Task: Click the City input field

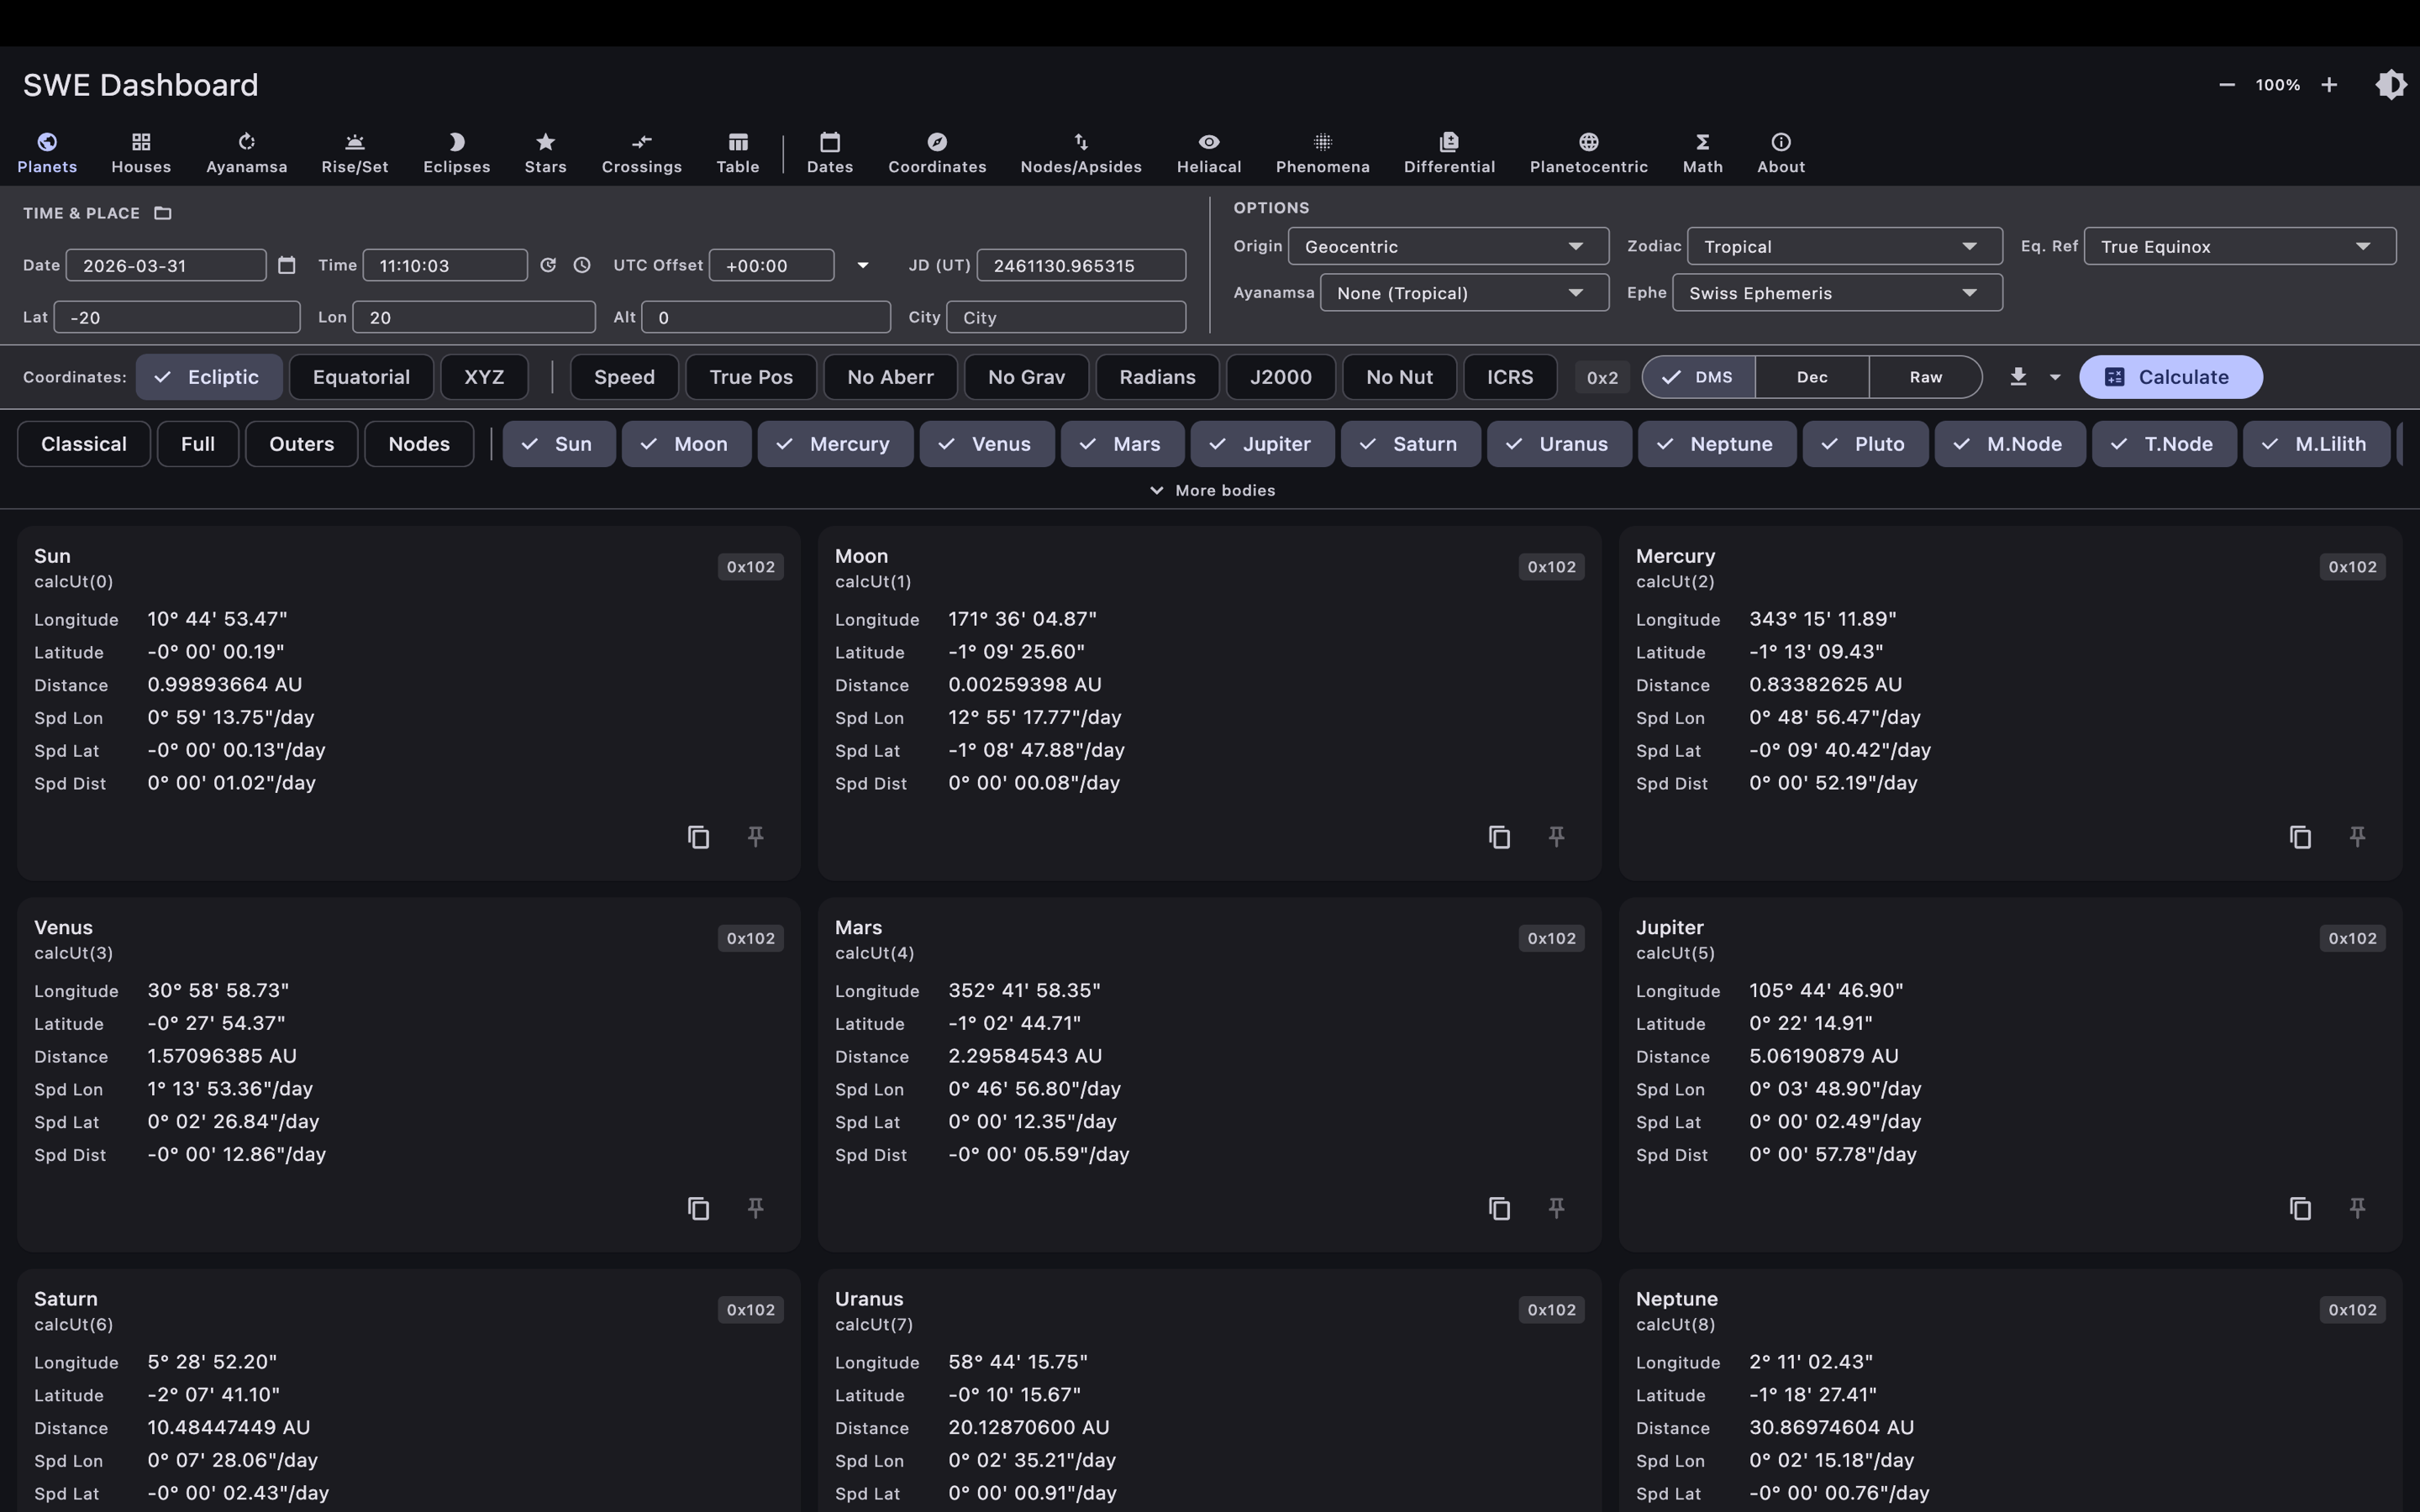Action: click(1066, 317)
